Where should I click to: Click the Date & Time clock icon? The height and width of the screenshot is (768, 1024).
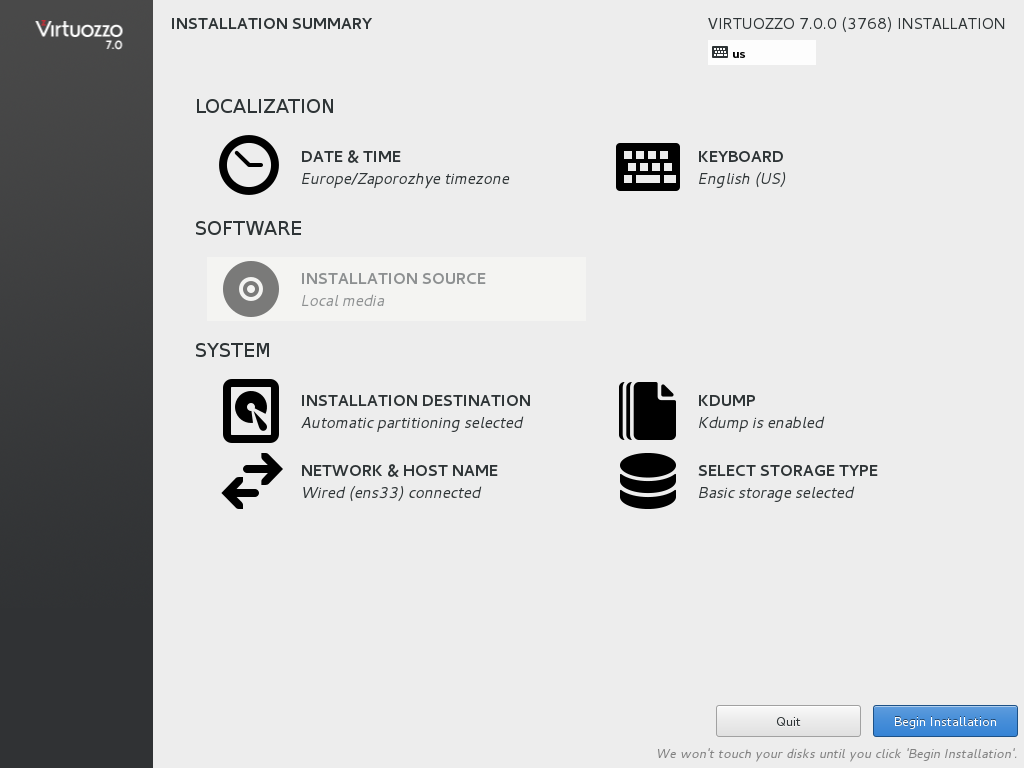[249, 165]
